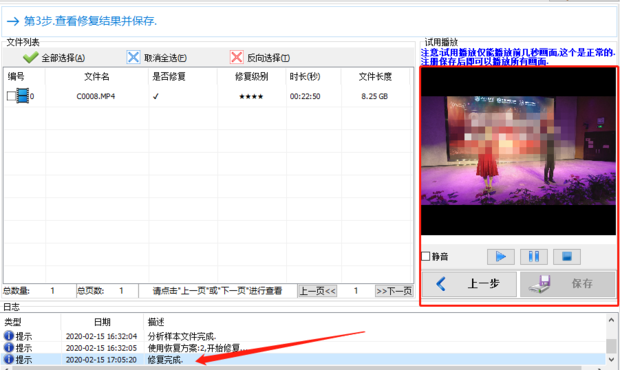Viewport: 620px width, 370px height.
Task: Click the log 日期 column header
Action: 102,322
